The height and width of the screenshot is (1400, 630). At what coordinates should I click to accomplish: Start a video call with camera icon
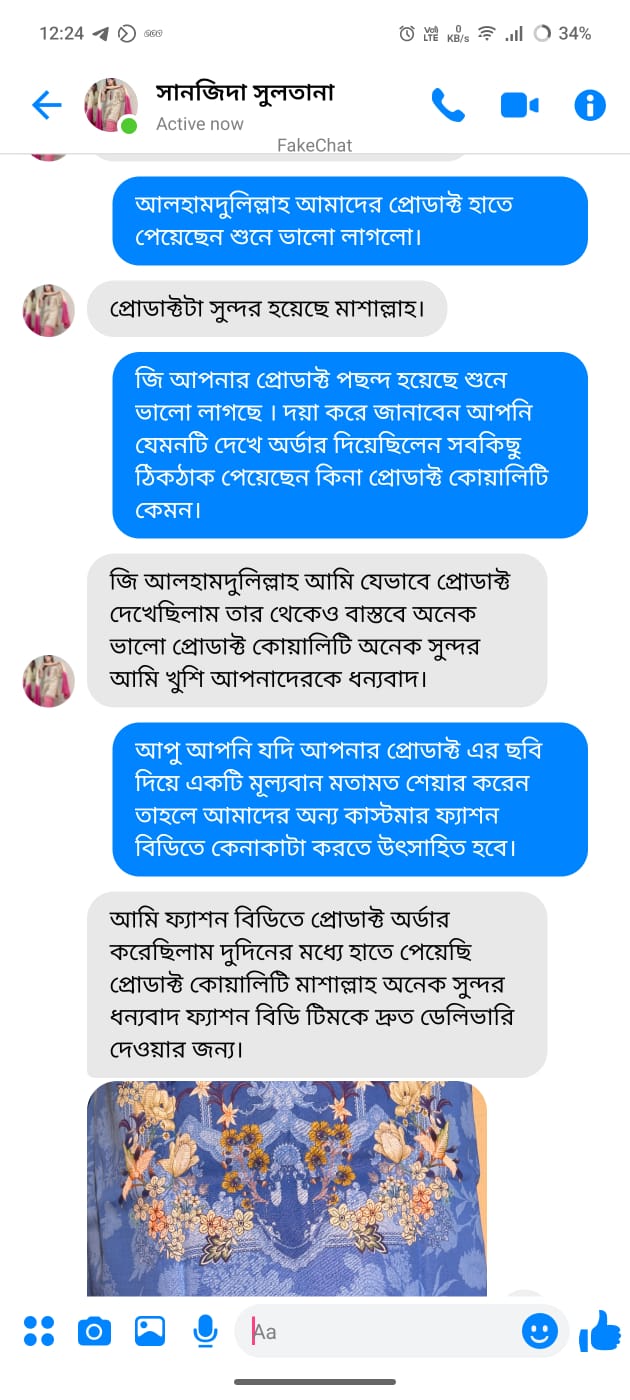click(x=519, y=105)
